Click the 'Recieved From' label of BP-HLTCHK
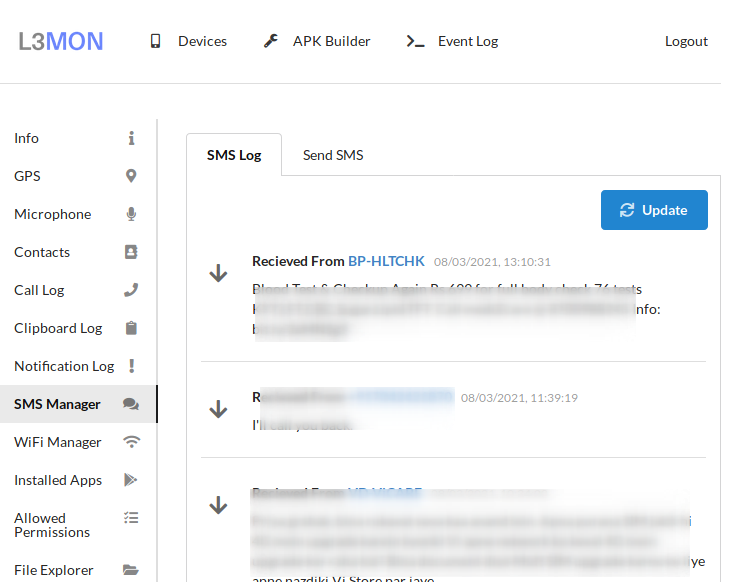Viewport: 738px width, 582px height. tap(298, 261)
